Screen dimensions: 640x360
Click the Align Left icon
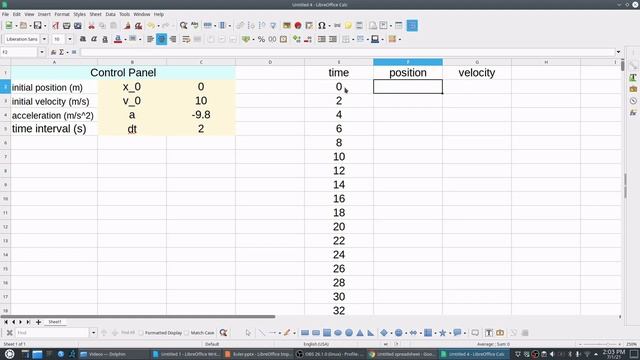click(150, 39)
